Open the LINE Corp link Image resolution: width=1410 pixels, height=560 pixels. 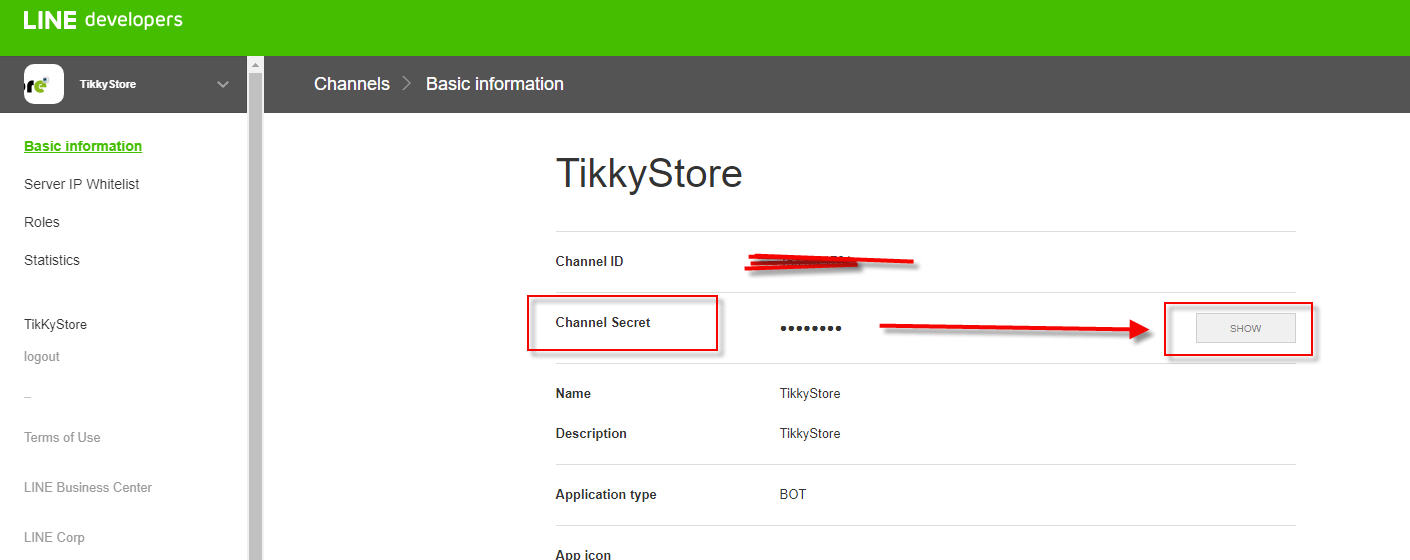click(54, 537)
